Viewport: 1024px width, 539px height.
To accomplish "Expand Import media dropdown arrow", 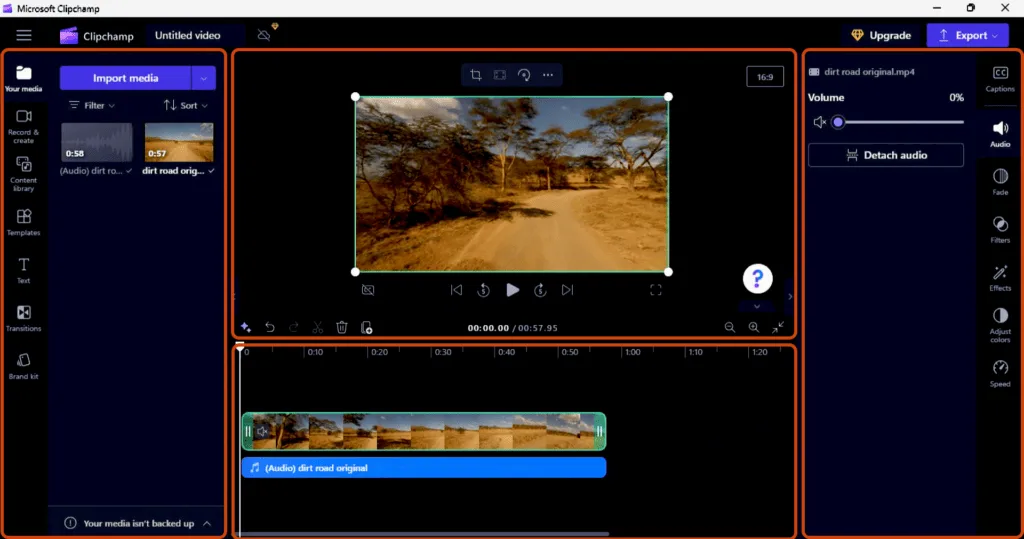I will point(204,78).
